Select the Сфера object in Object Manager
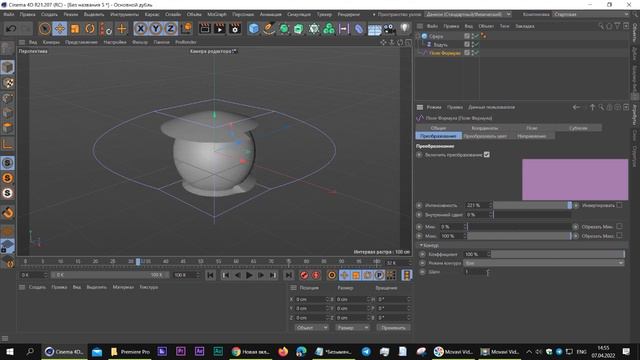Viewport: 640px width, 360px height. pos(436,36)
